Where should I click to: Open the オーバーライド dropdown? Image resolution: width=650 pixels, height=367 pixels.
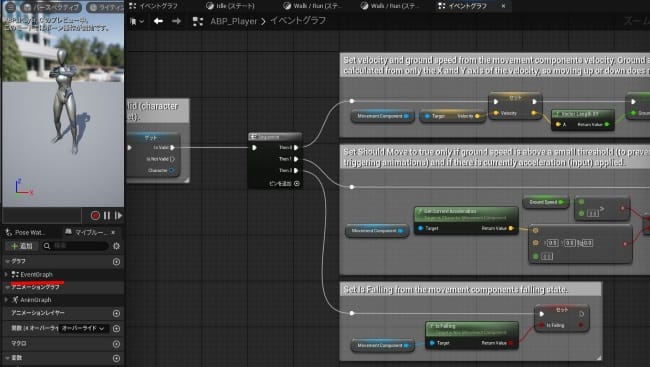point(84,328)
